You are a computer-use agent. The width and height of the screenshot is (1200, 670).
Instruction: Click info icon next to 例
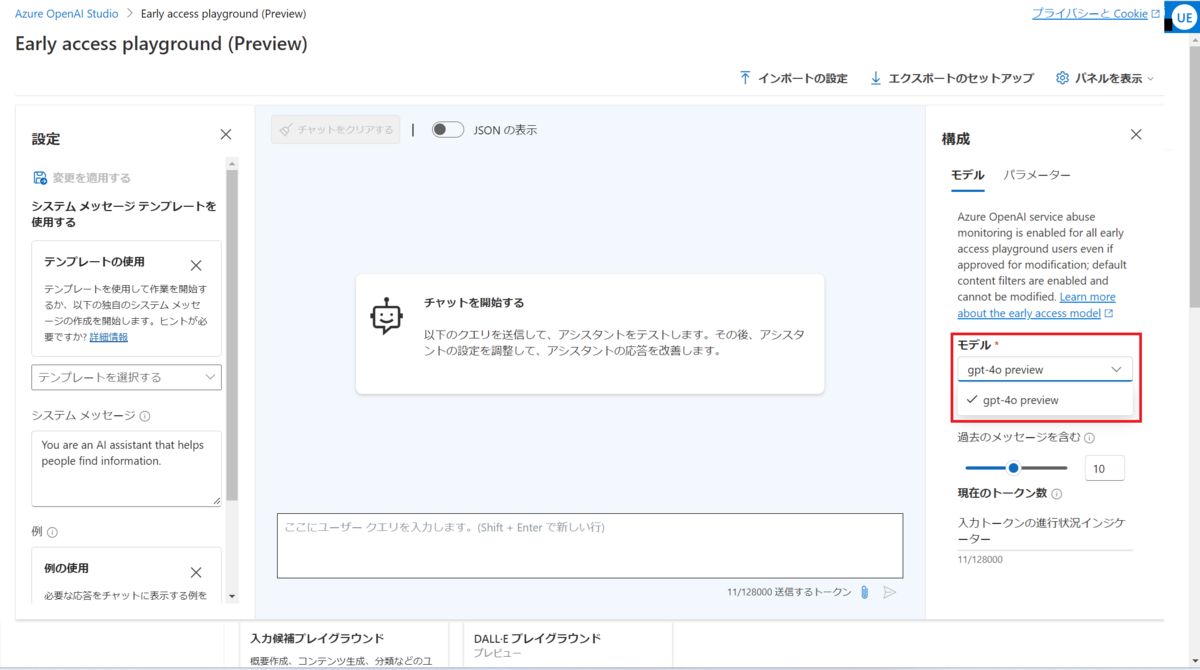[52, 533]
